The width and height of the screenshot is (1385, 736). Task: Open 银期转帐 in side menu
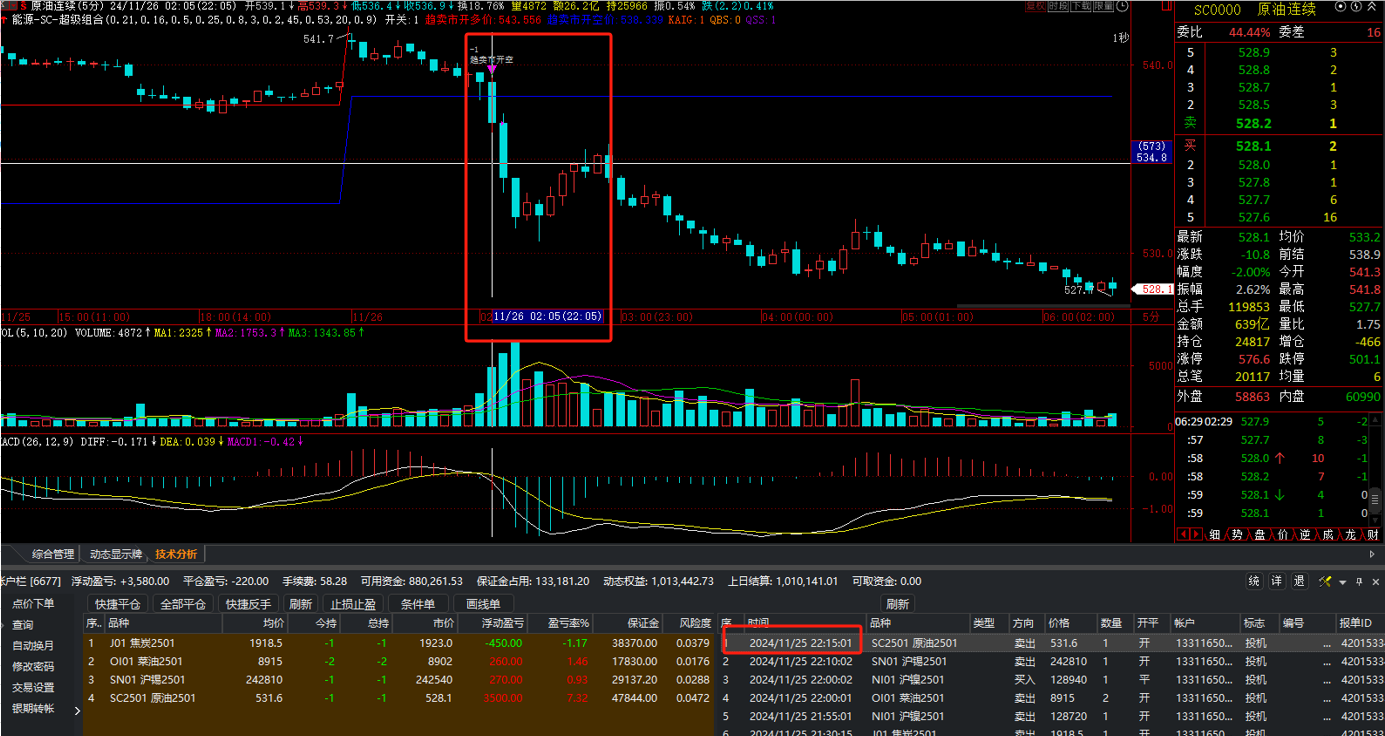[34, 709]
